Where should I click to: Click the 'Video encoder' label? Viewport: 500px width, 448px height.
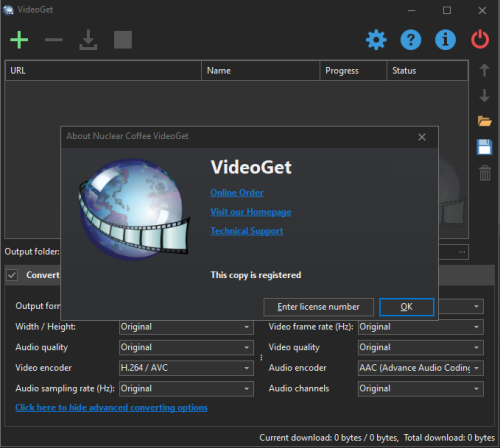click(43, 368)
